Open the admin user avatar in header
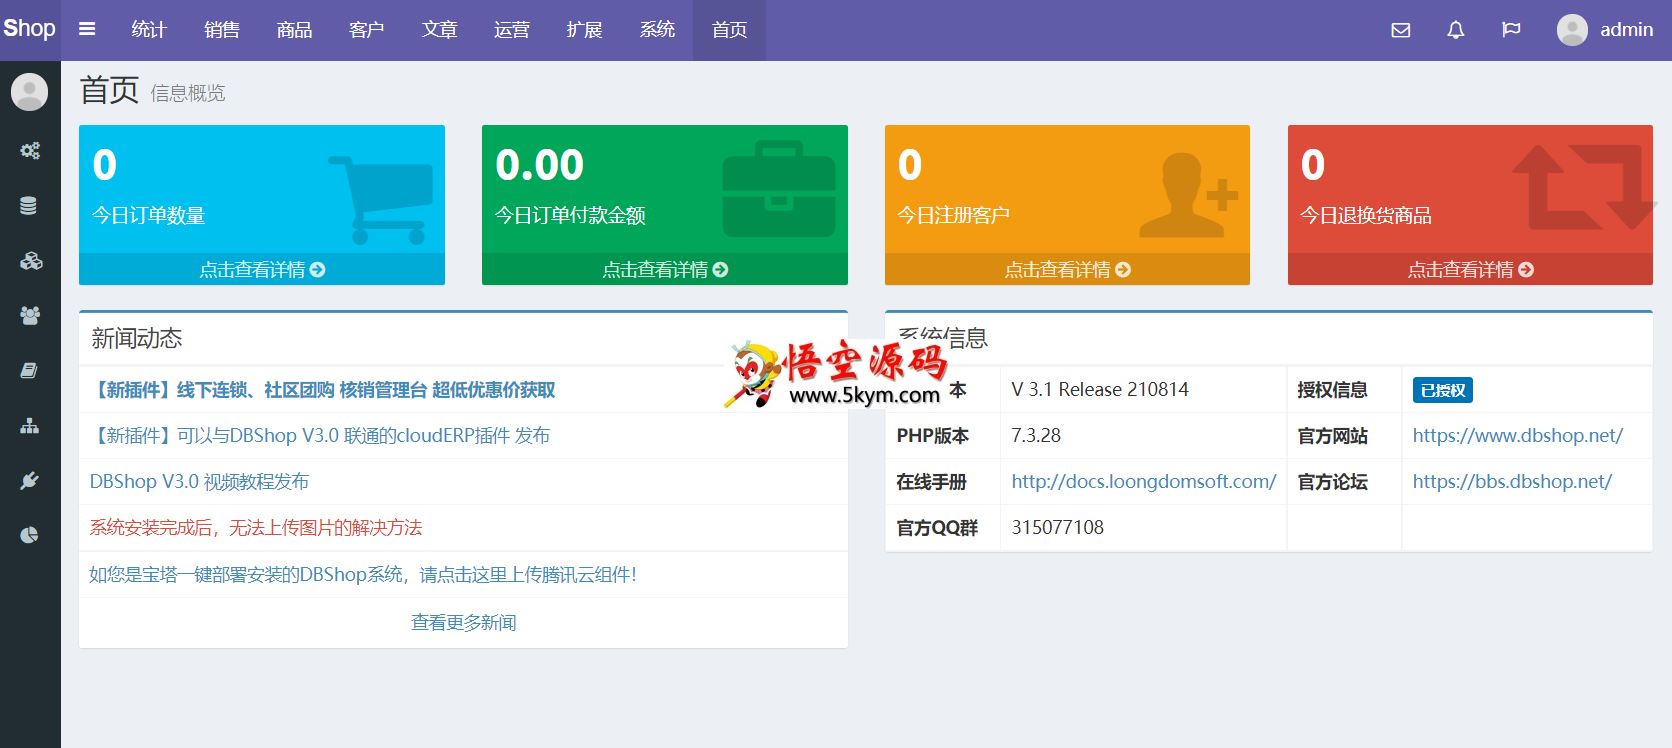The height and width of the screenshot is (748, 1672). [1572, 30]
